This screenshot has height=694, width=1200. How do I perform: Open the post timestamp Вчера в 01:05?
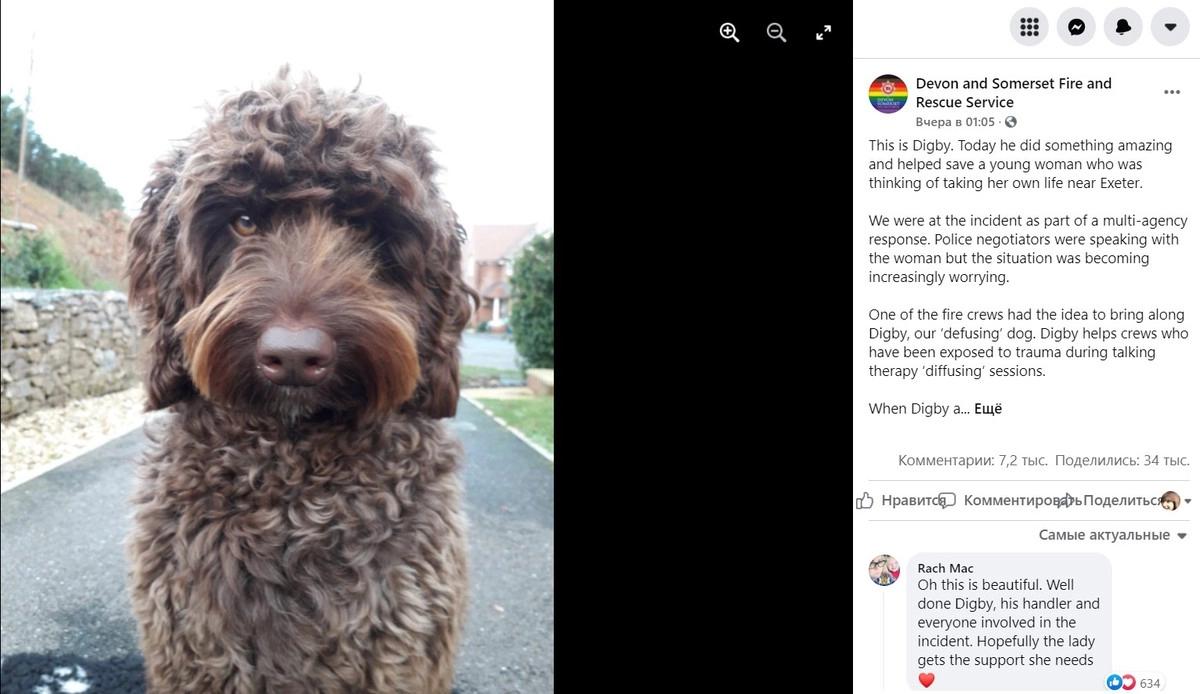pos(955,122)
